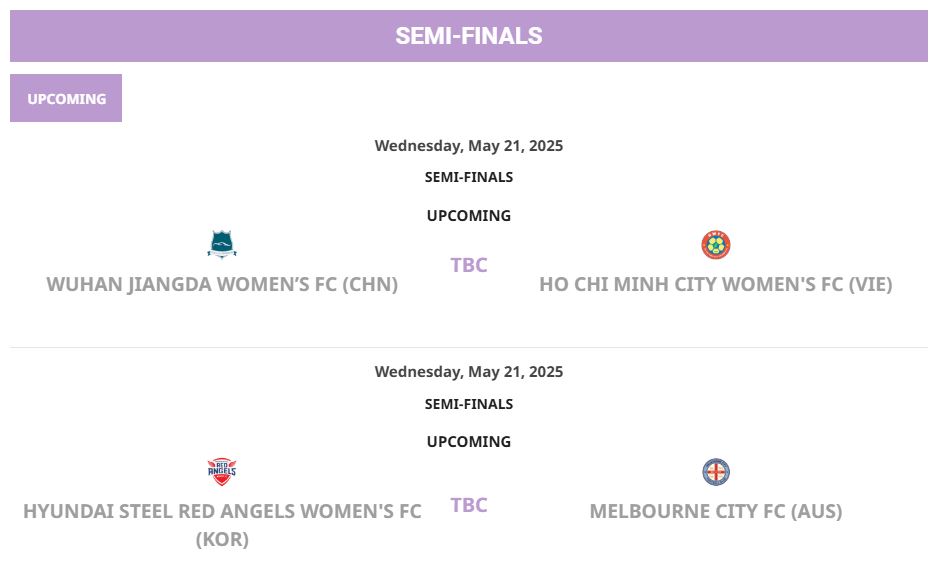This screenshot has width=951, height=561.
Task: Click the Wuhan Jiangda club crest
Action: point(222,244)
